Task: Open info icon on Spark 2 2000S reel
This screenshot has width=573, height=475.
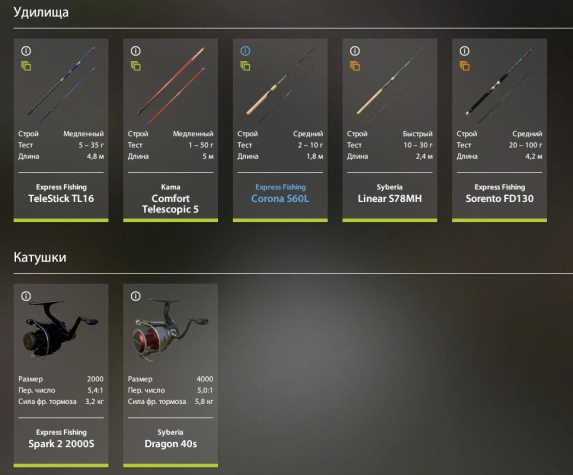Action: 26,296
